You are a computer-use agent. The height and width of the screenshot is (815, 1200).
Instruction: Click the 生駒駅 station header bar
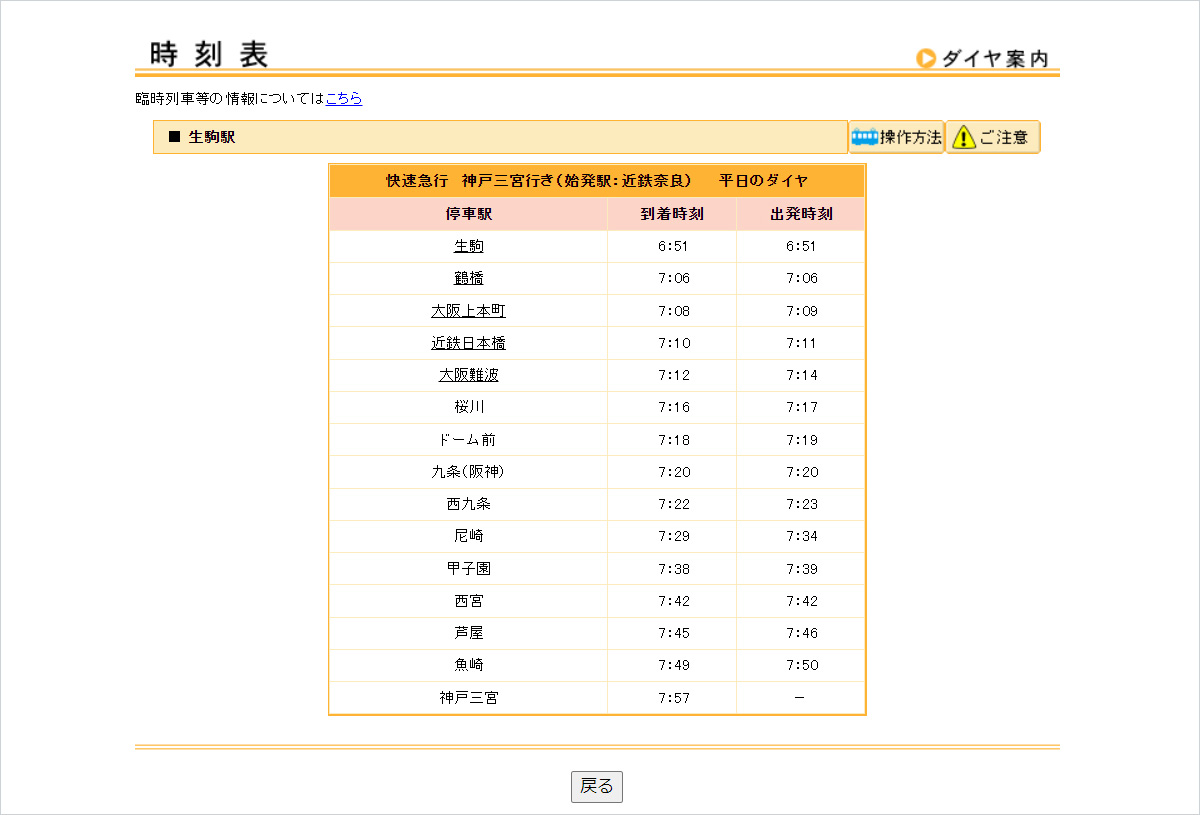500,137
